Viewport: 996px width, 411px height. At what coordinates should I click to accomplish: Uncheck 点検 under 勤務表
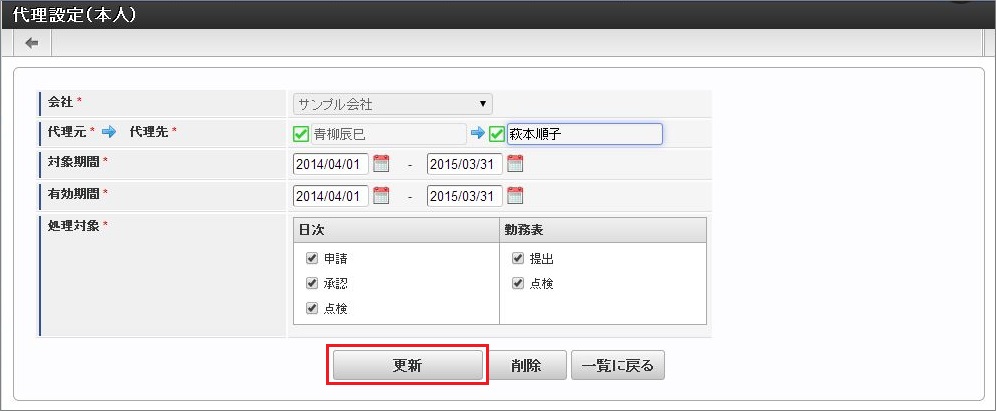[x=518, y=283]
